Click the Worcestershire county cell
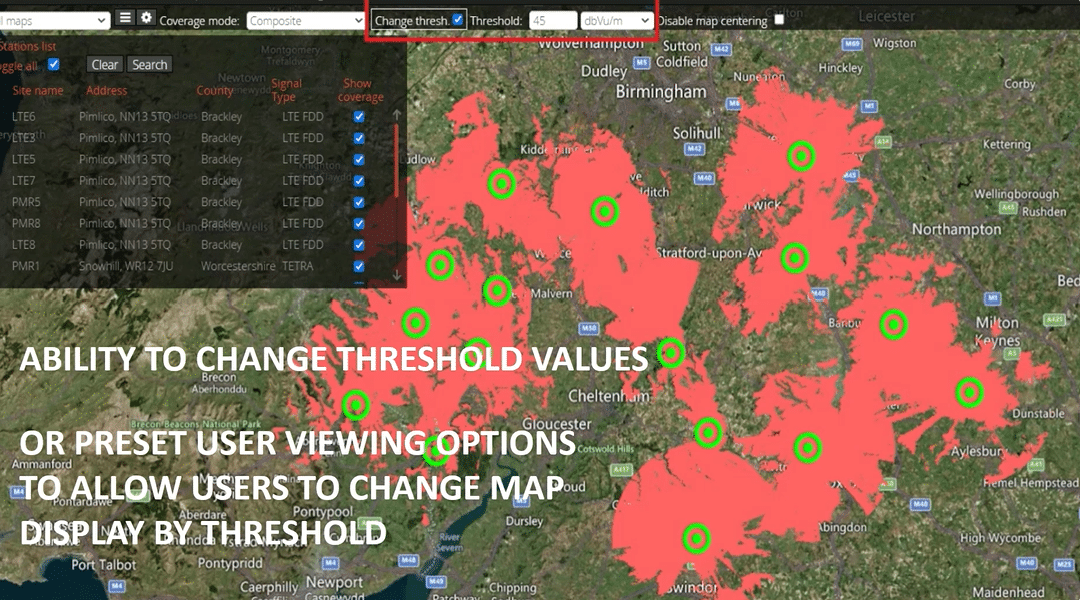The height and width of the screenshot is (600, 1080). [238, 266]
